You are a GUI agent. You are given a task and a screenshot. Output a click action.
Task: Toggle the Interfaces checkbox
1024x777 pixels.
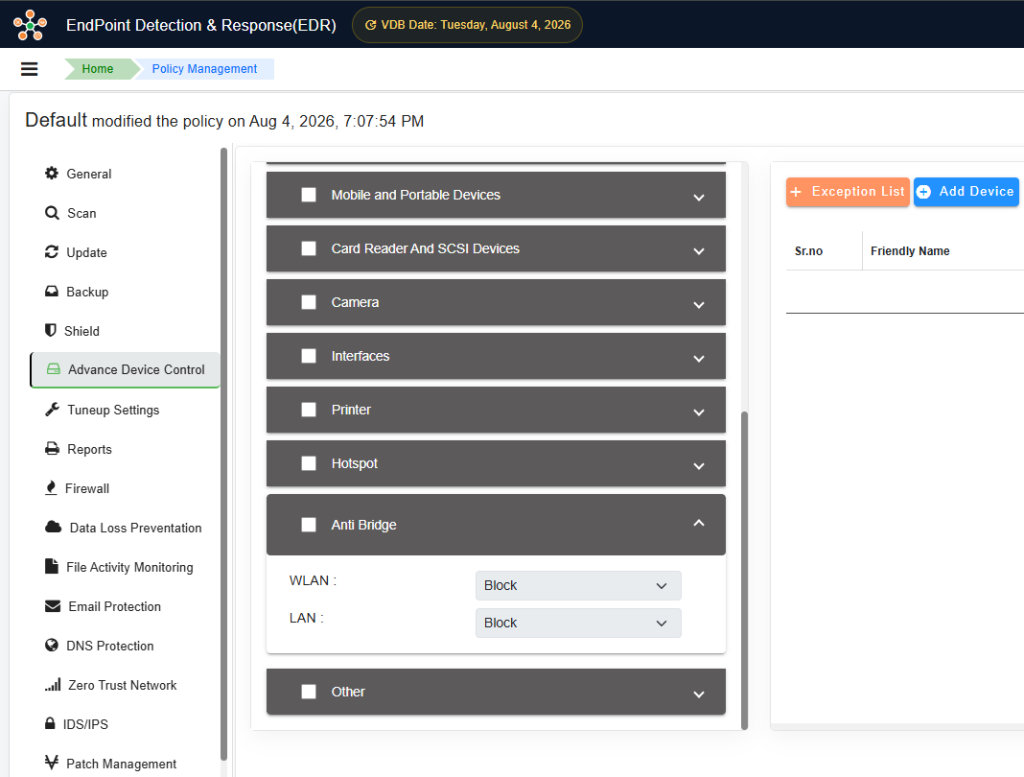click(x=309, y=356)
